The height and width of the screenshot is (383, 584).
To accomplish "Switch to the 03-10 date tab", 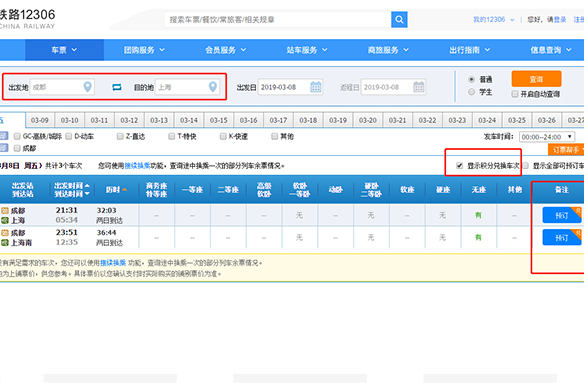I will [70, 120].
